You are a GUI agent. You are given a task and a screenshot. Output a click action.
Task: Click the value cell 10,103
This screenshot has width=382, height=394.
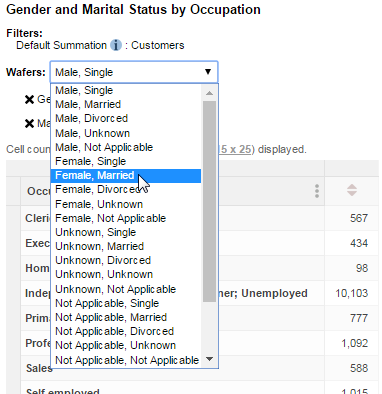(x=352, y=293)
